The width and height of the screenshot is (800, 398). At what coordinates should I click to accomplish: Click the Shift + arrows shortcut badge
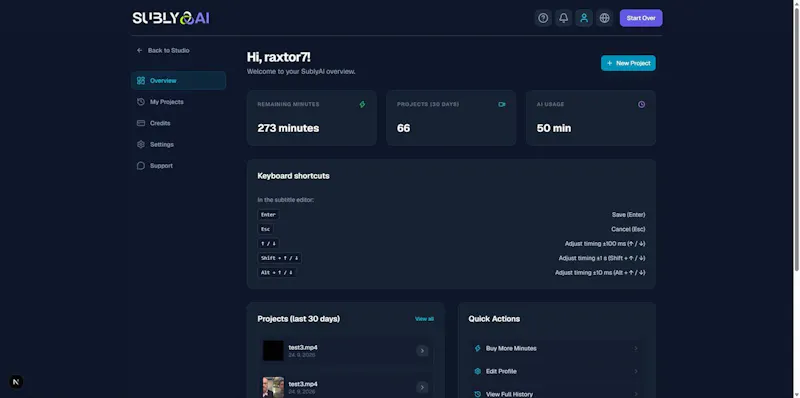click(280, 258)
